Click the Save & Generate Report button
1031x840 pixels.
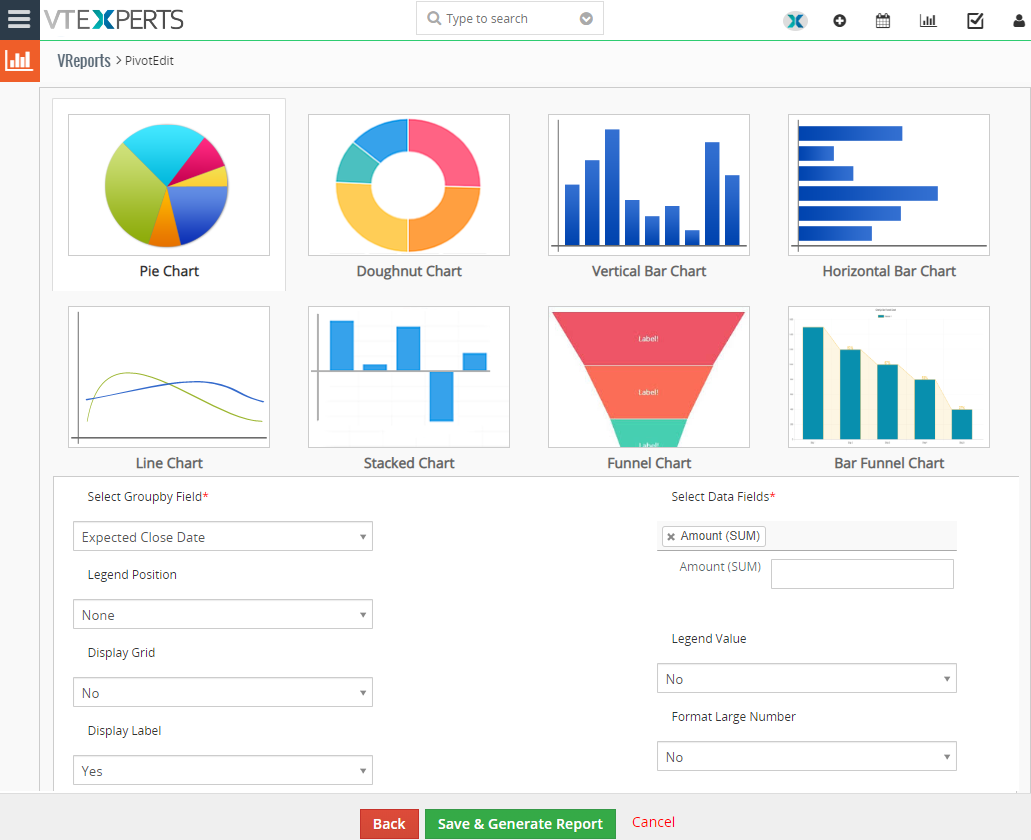click(520, 823)
